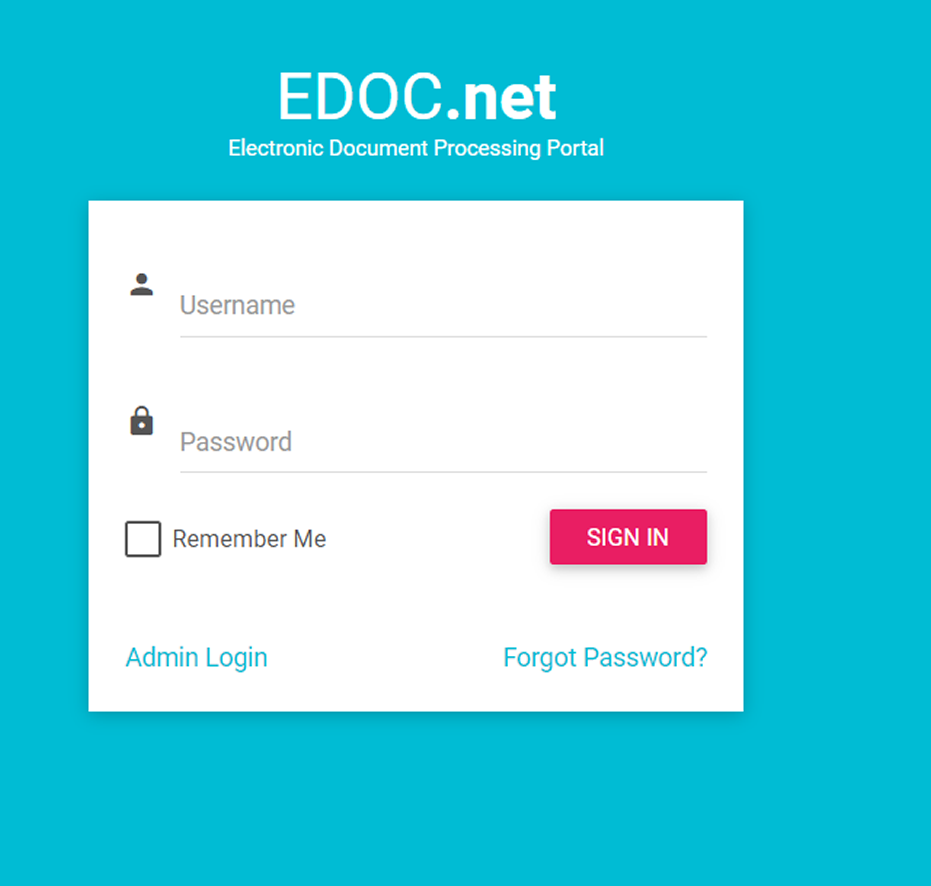
Task: Click the padlock icon beside Password
Action: tap(142, 421)
